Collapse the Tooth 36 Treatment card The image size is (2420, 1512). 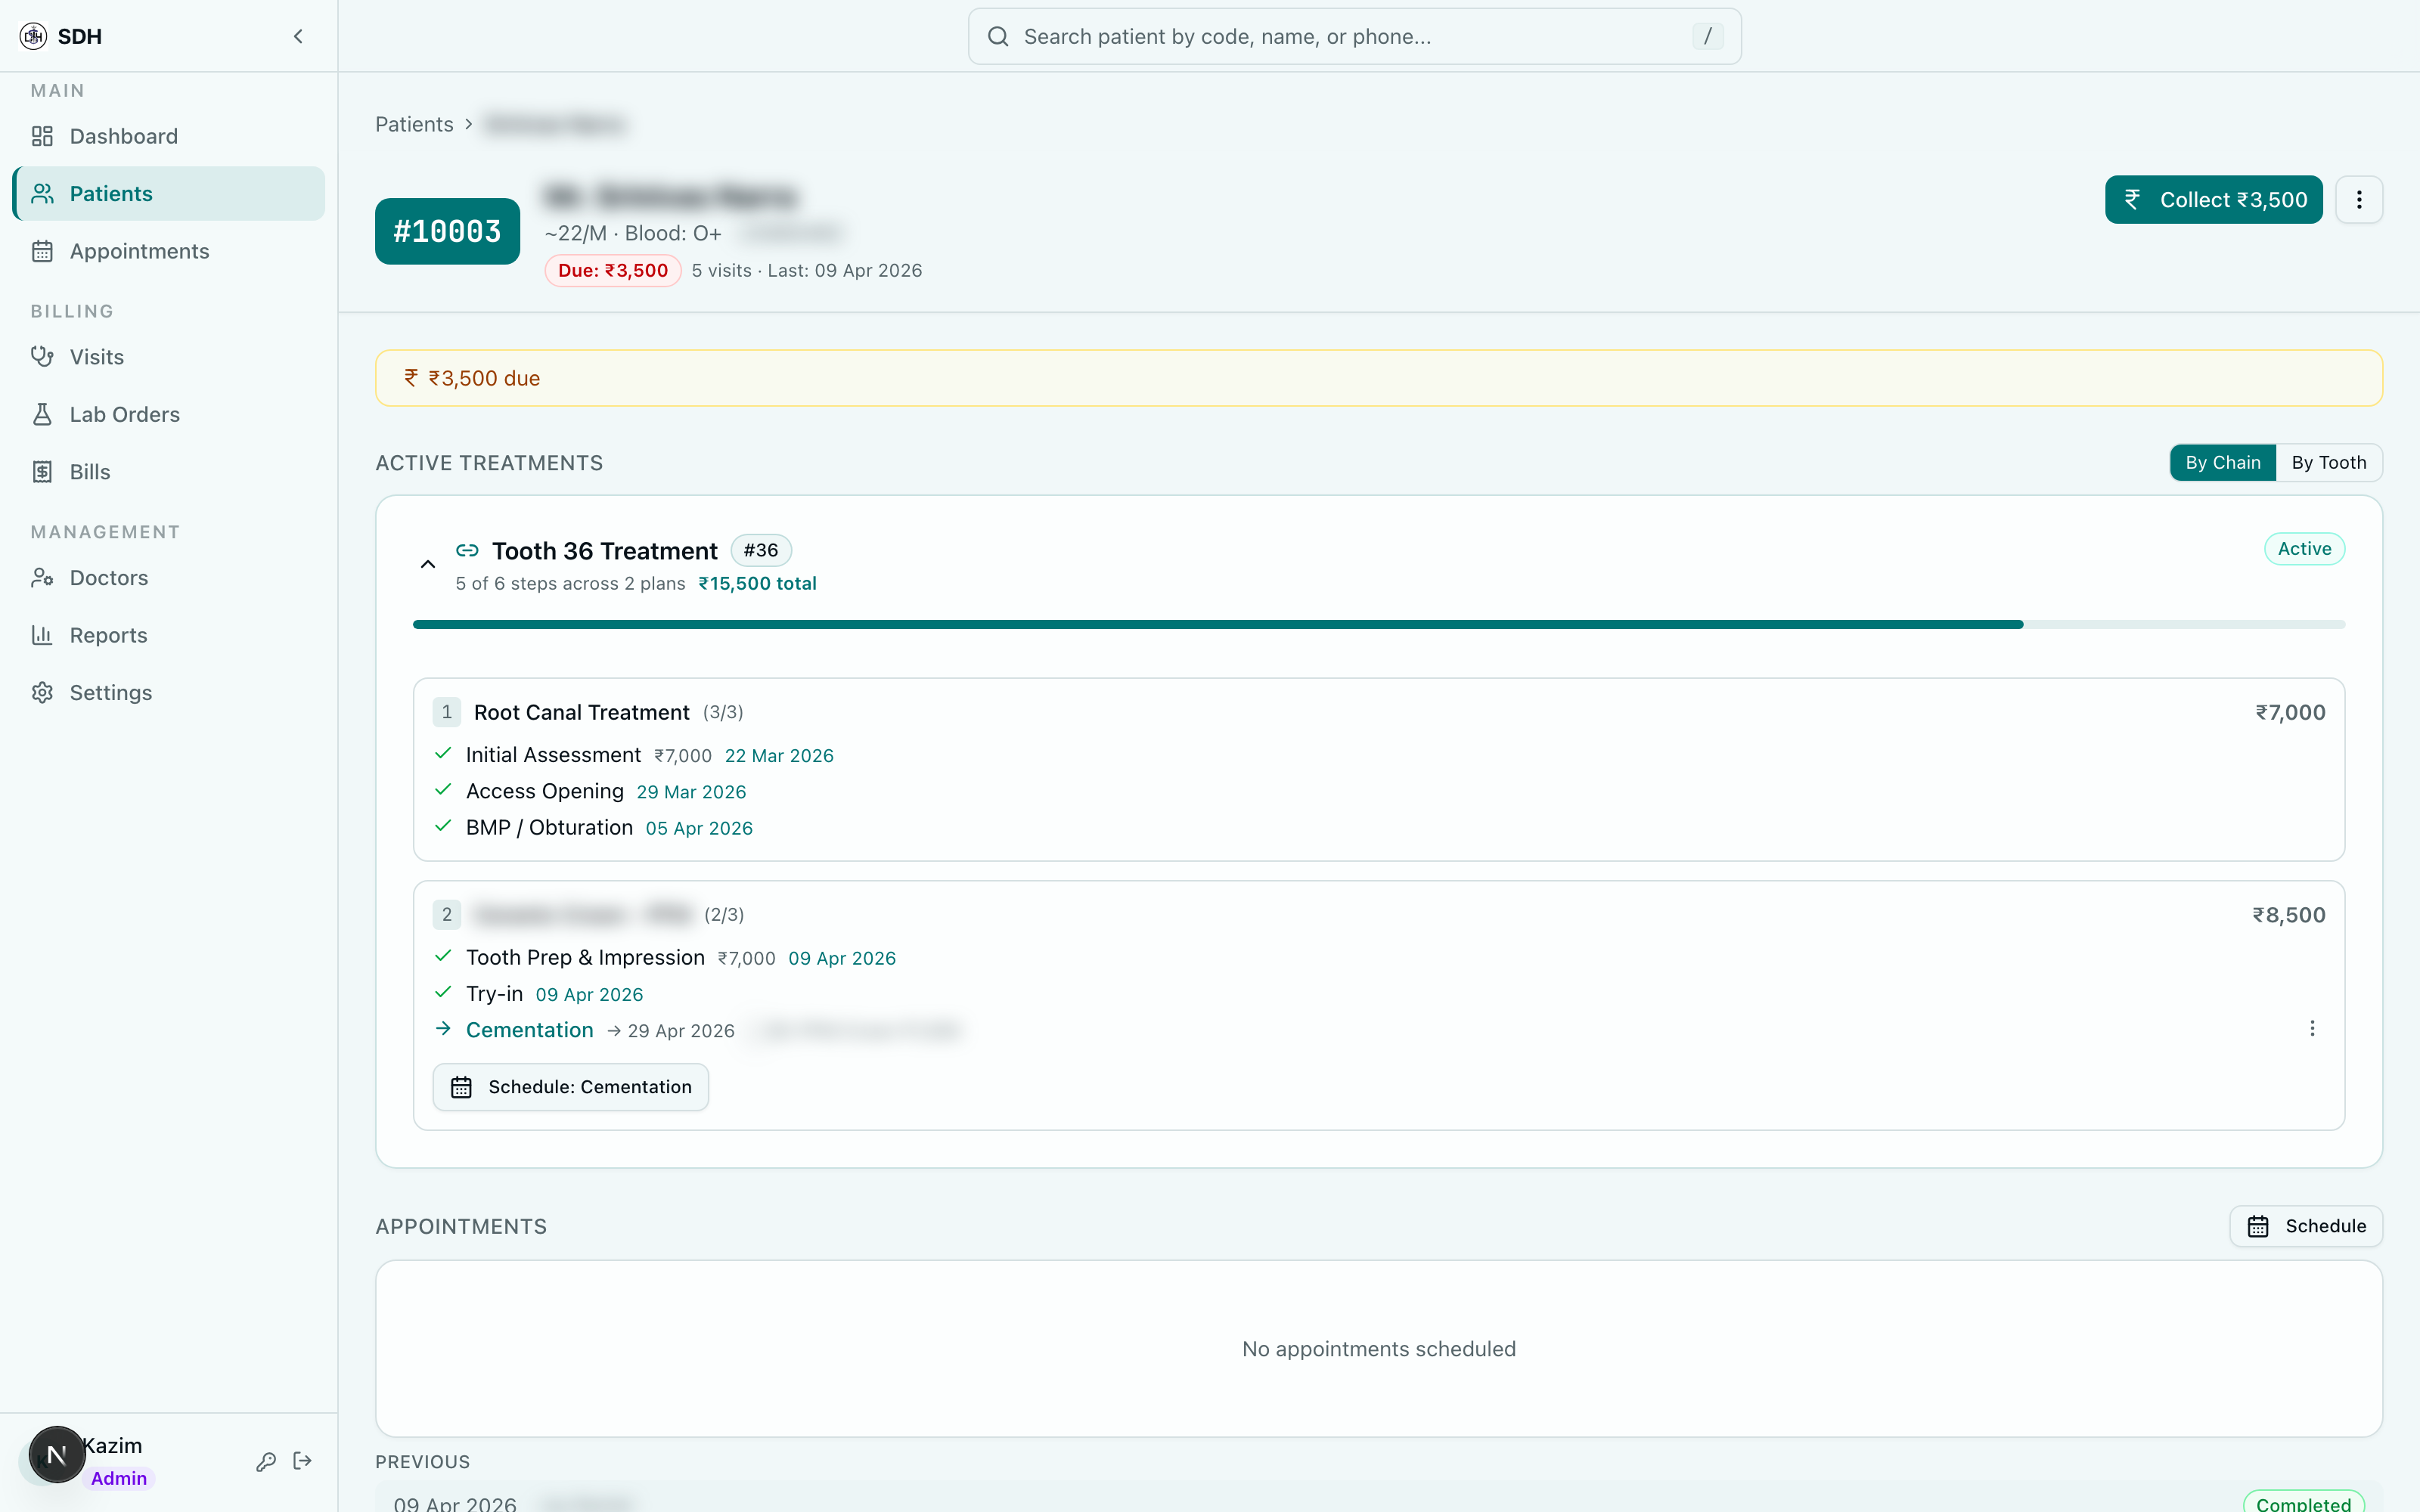tap(428, 565)
